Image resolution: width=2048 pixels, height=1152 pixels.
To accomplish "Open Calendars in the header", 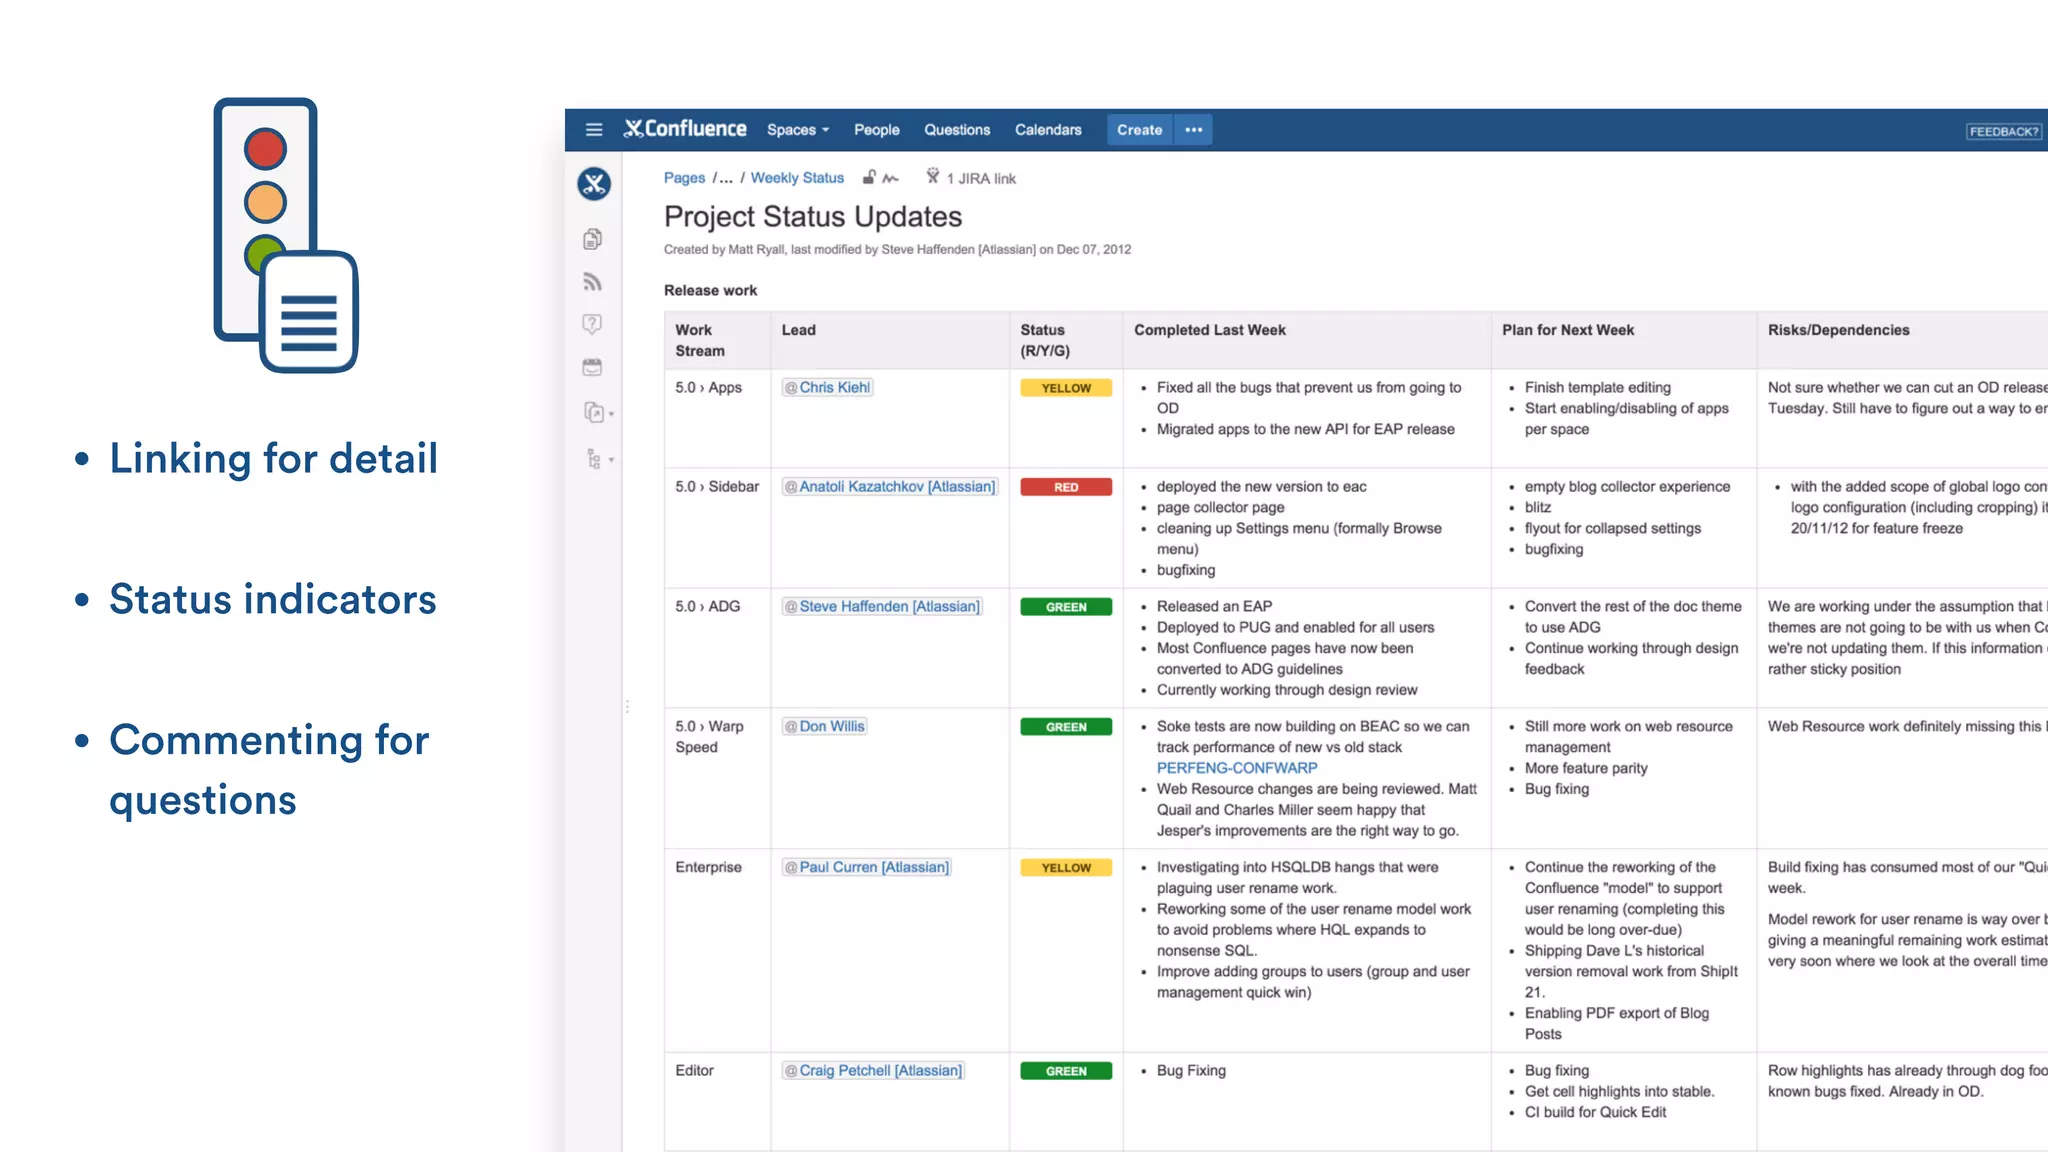I will point(1048,130).
